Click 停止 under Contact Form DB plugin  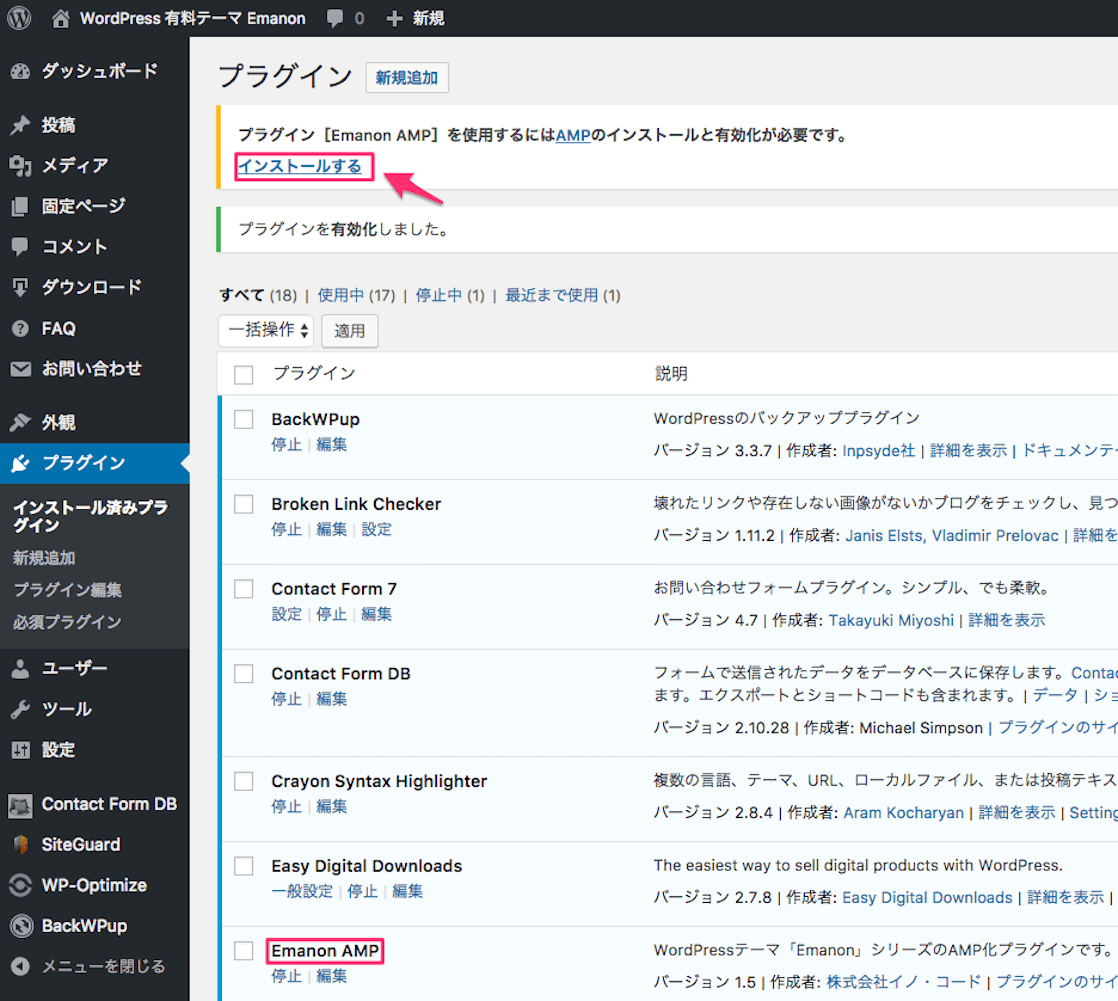tap(287, 699)
